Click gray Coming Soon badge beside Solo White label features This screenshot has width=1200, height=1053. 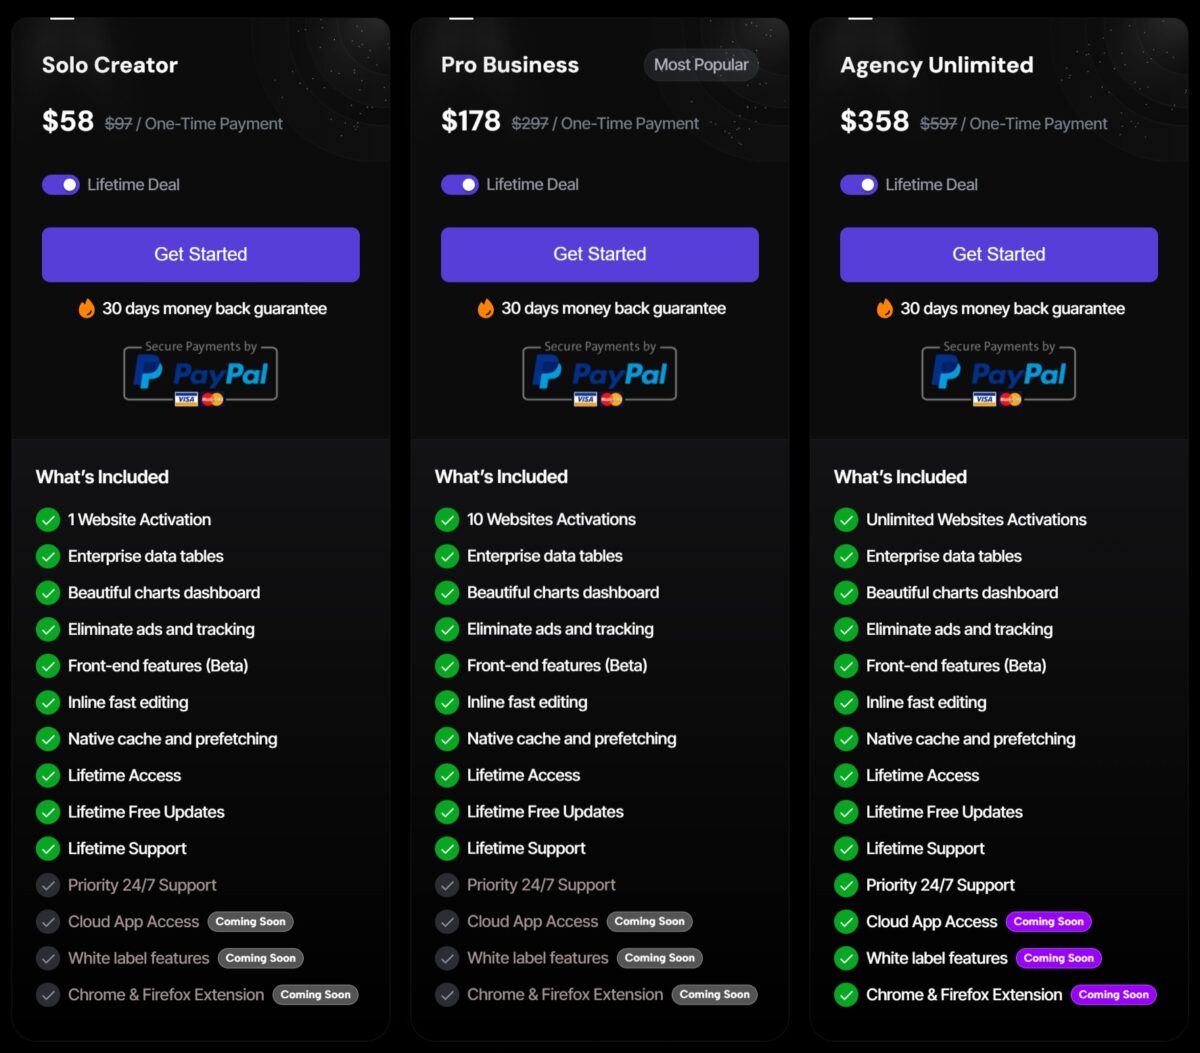[x=260, y=958]
